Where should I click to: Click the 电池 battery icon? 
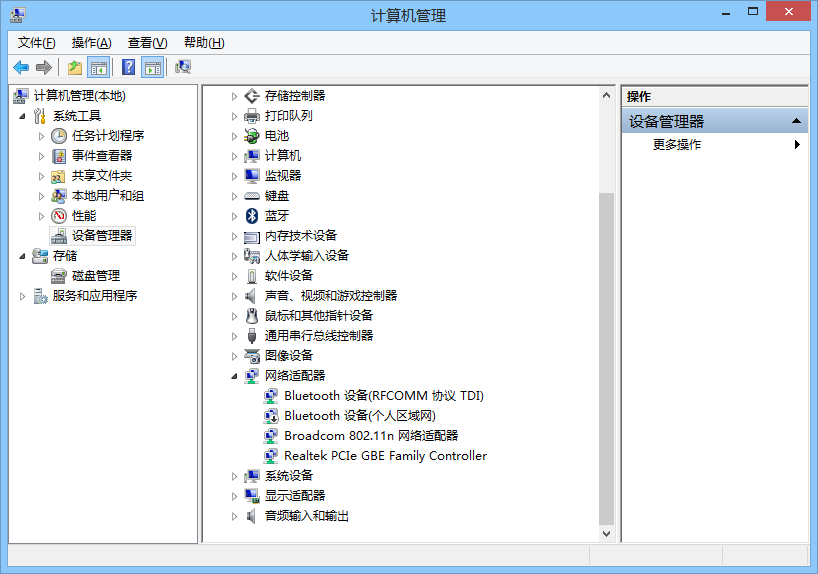point(251,136)
